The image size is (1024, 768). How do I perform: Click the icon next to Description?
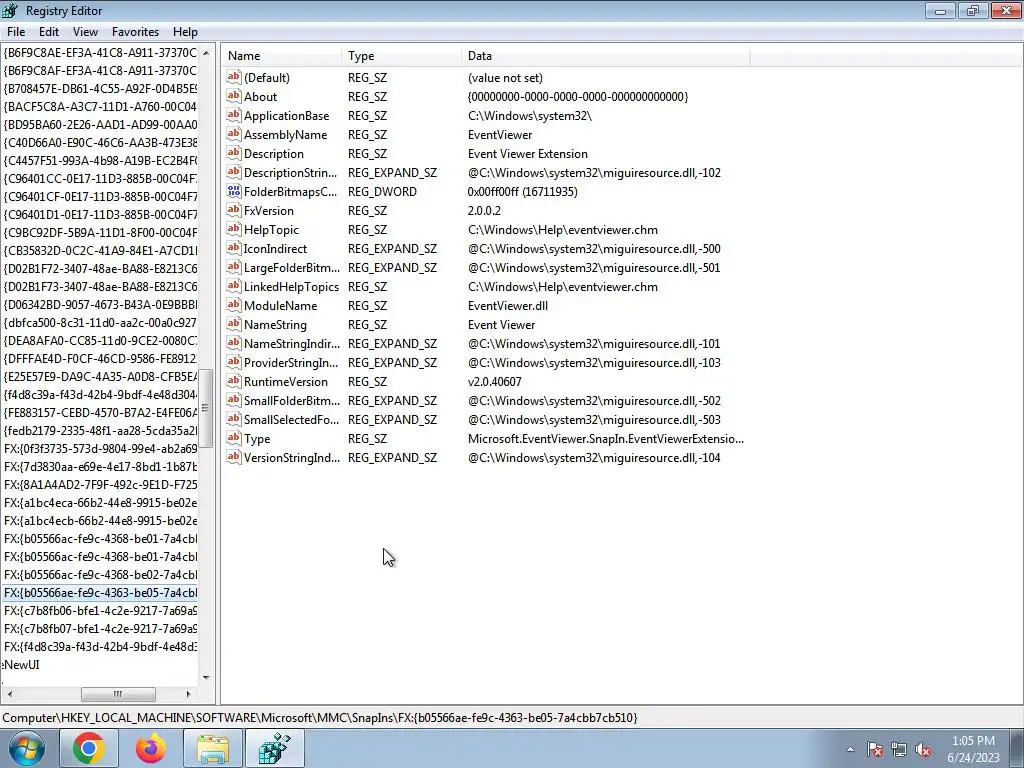pyautogui.click(x=234, y=153)
